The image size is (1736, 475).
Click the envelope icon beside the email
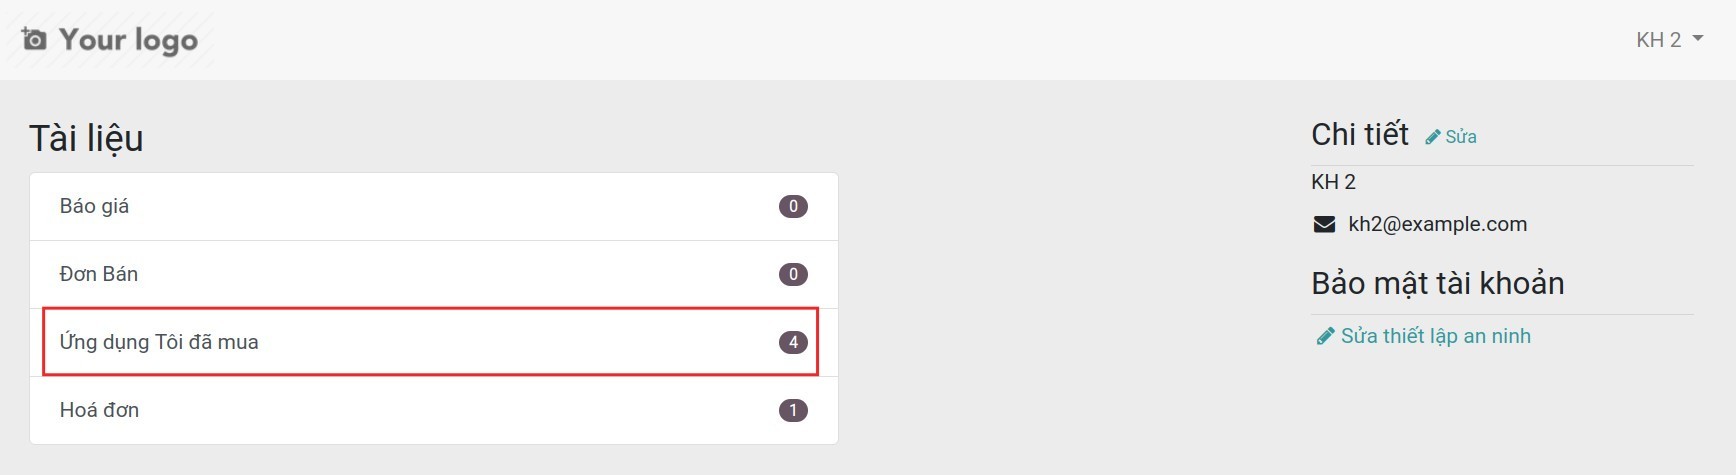point(1324,224)
